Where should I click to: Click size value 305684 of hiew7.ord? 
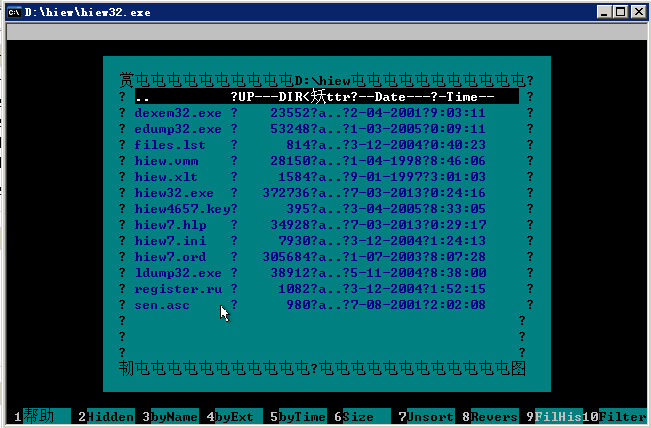click(x=286, y=257)
